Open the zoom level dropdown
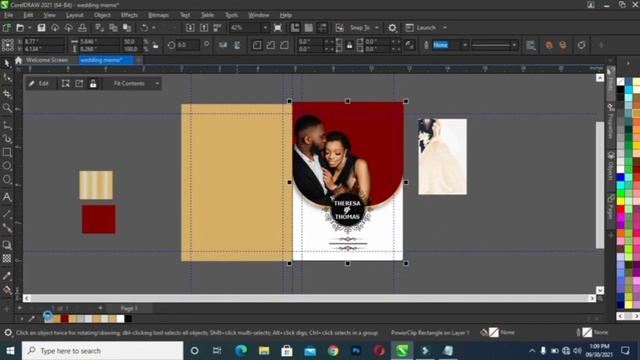 point(265,28)
